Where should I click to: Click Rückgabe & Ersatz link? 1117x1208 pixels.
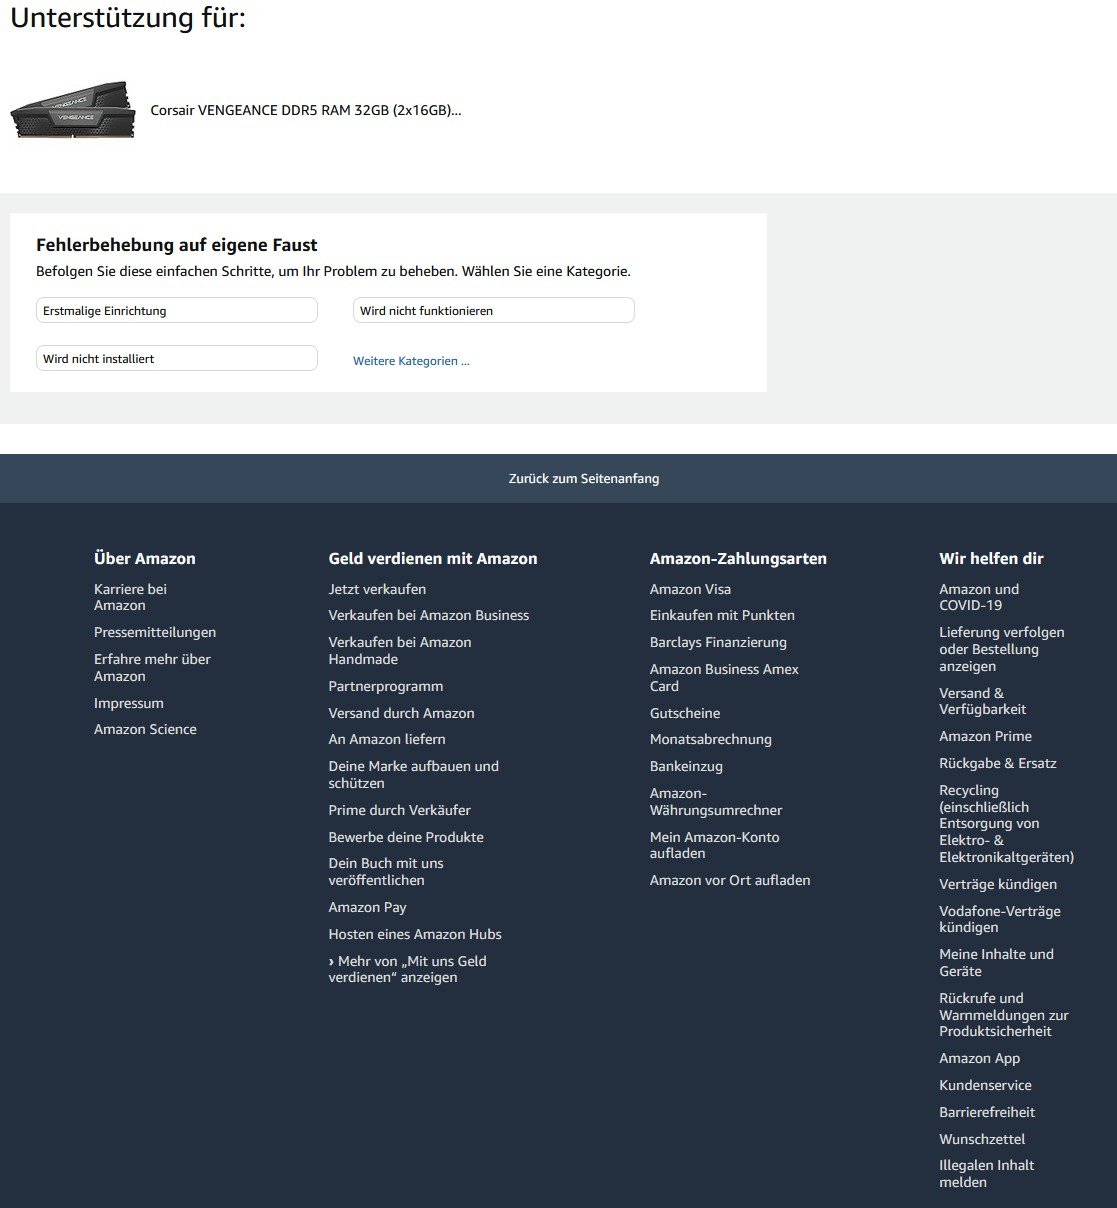point(998,763)
